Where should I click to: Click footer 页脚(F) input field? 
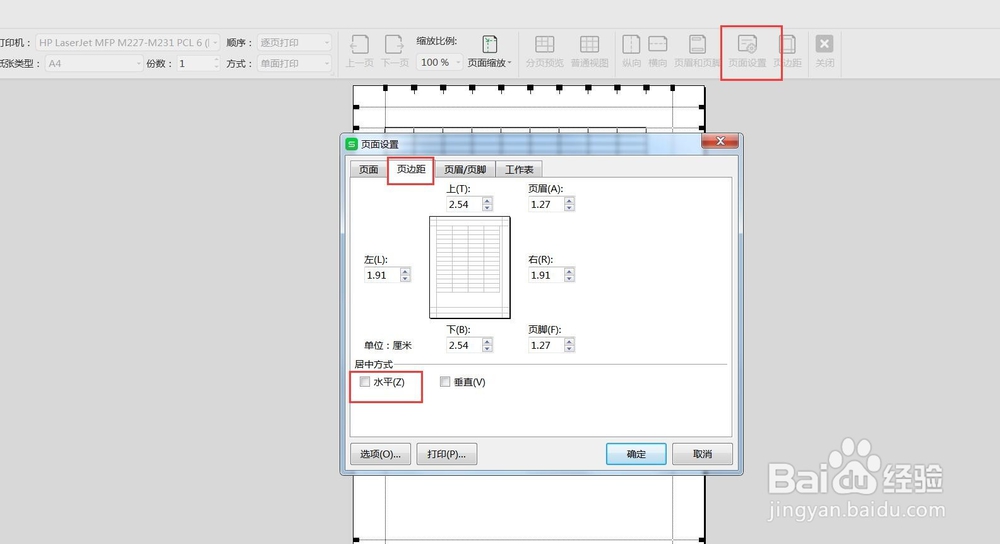click(x=547, y=345)
